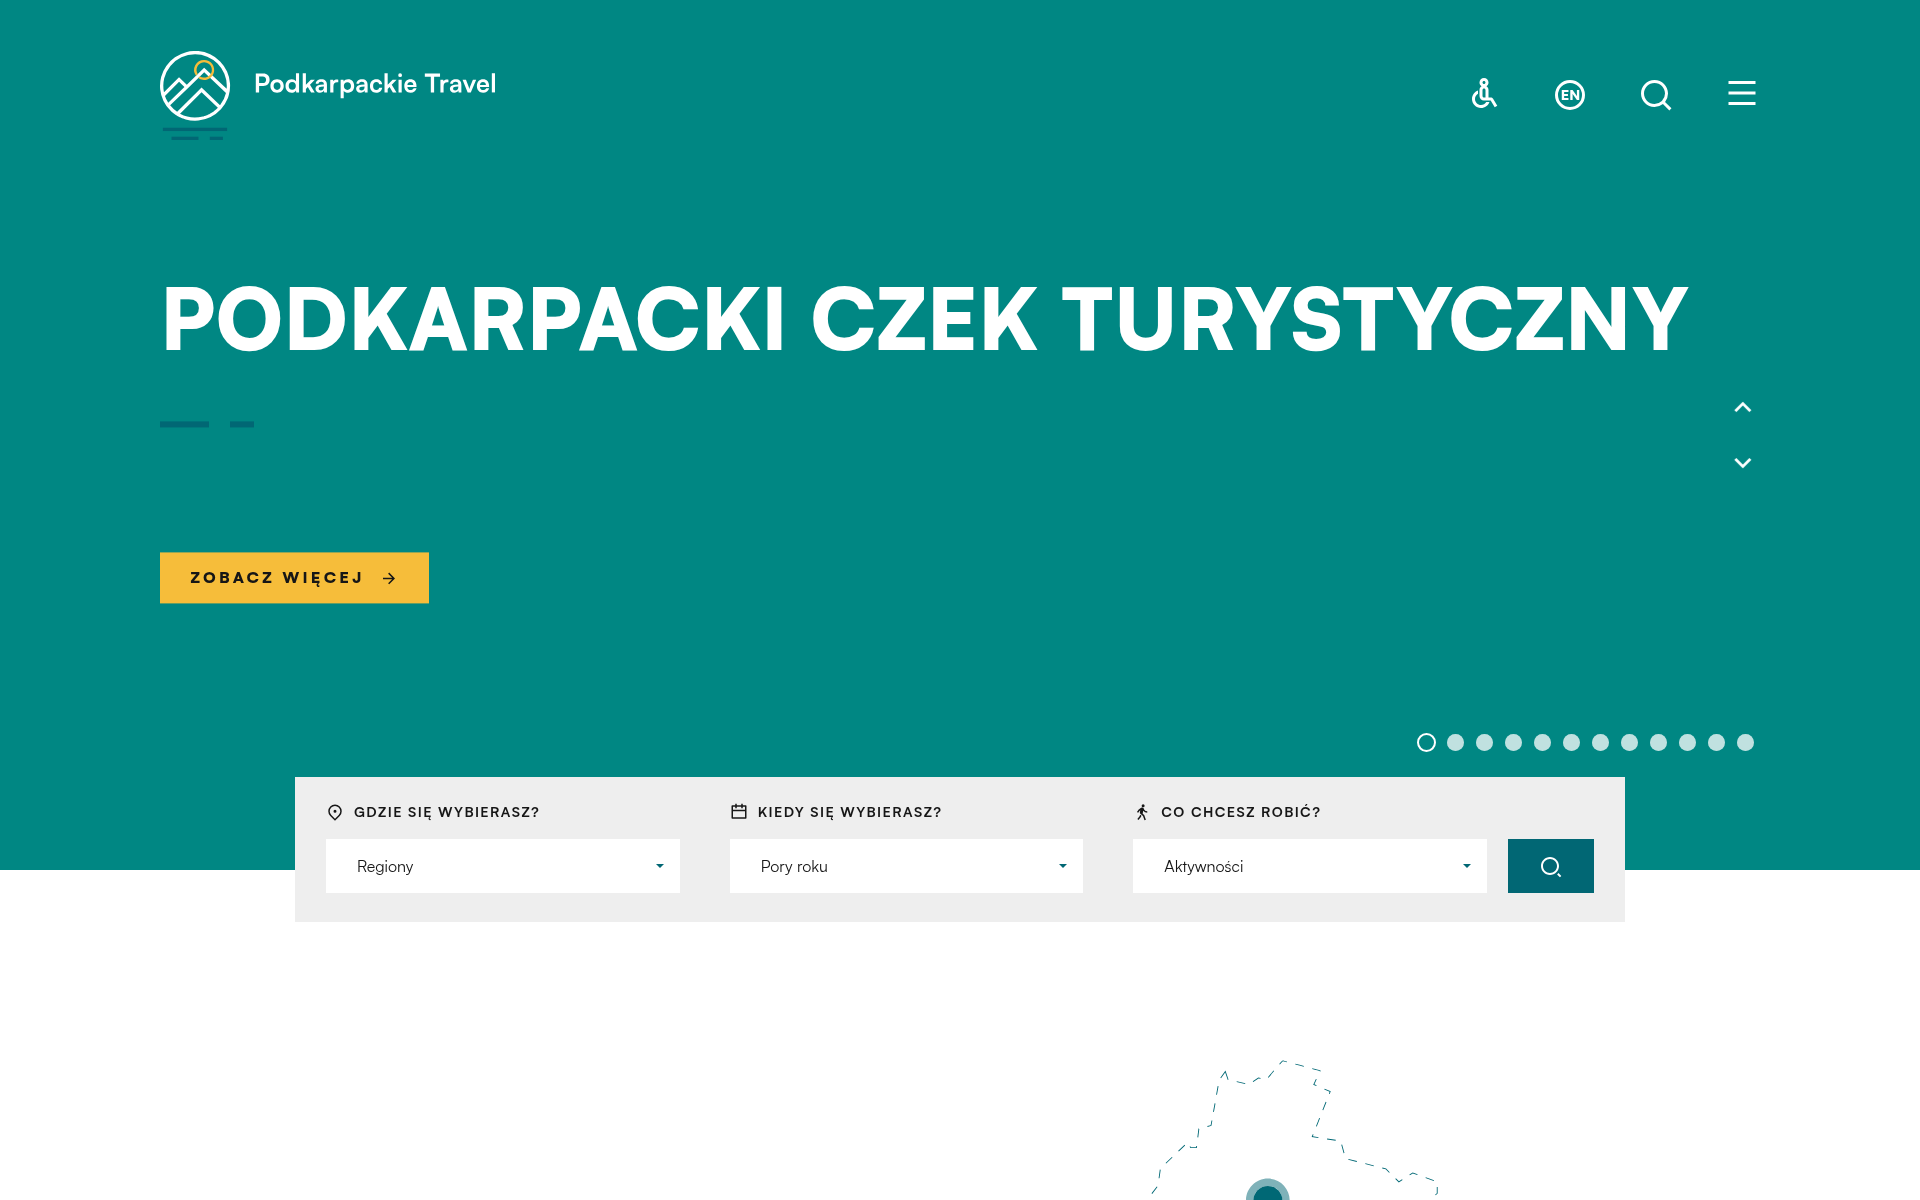Image resolution: width=1920 pixels, height=1200 pixels.
Task: Select the seventh slider pagination dot
Action: click(x=1601, y=742)
